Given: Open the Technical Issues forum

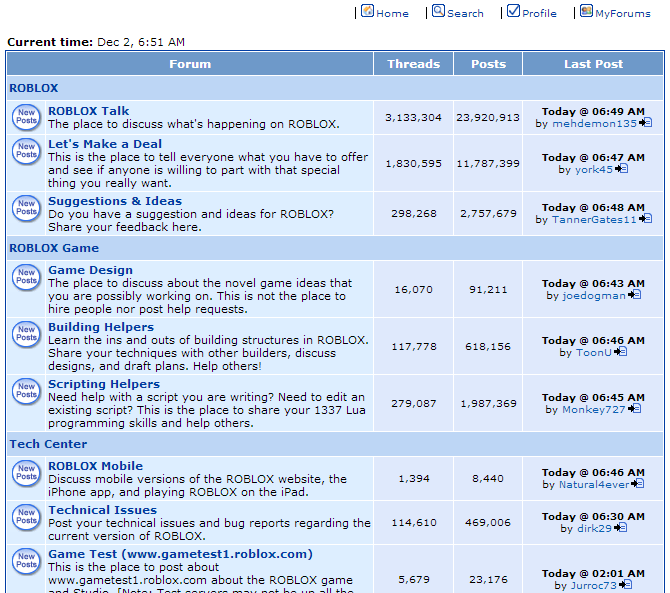Looking at the screenshot, I should tap(103, 510).
